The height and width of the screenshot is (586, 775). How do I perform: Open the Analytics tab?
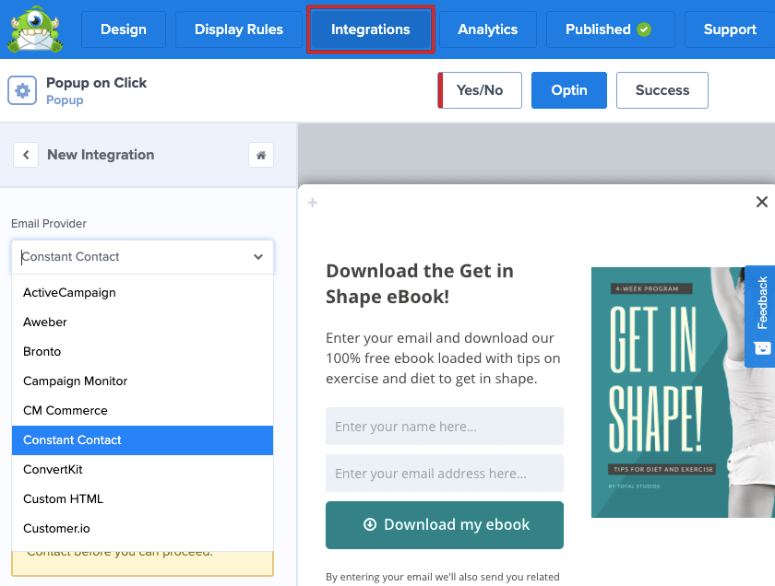coord(488,30)
